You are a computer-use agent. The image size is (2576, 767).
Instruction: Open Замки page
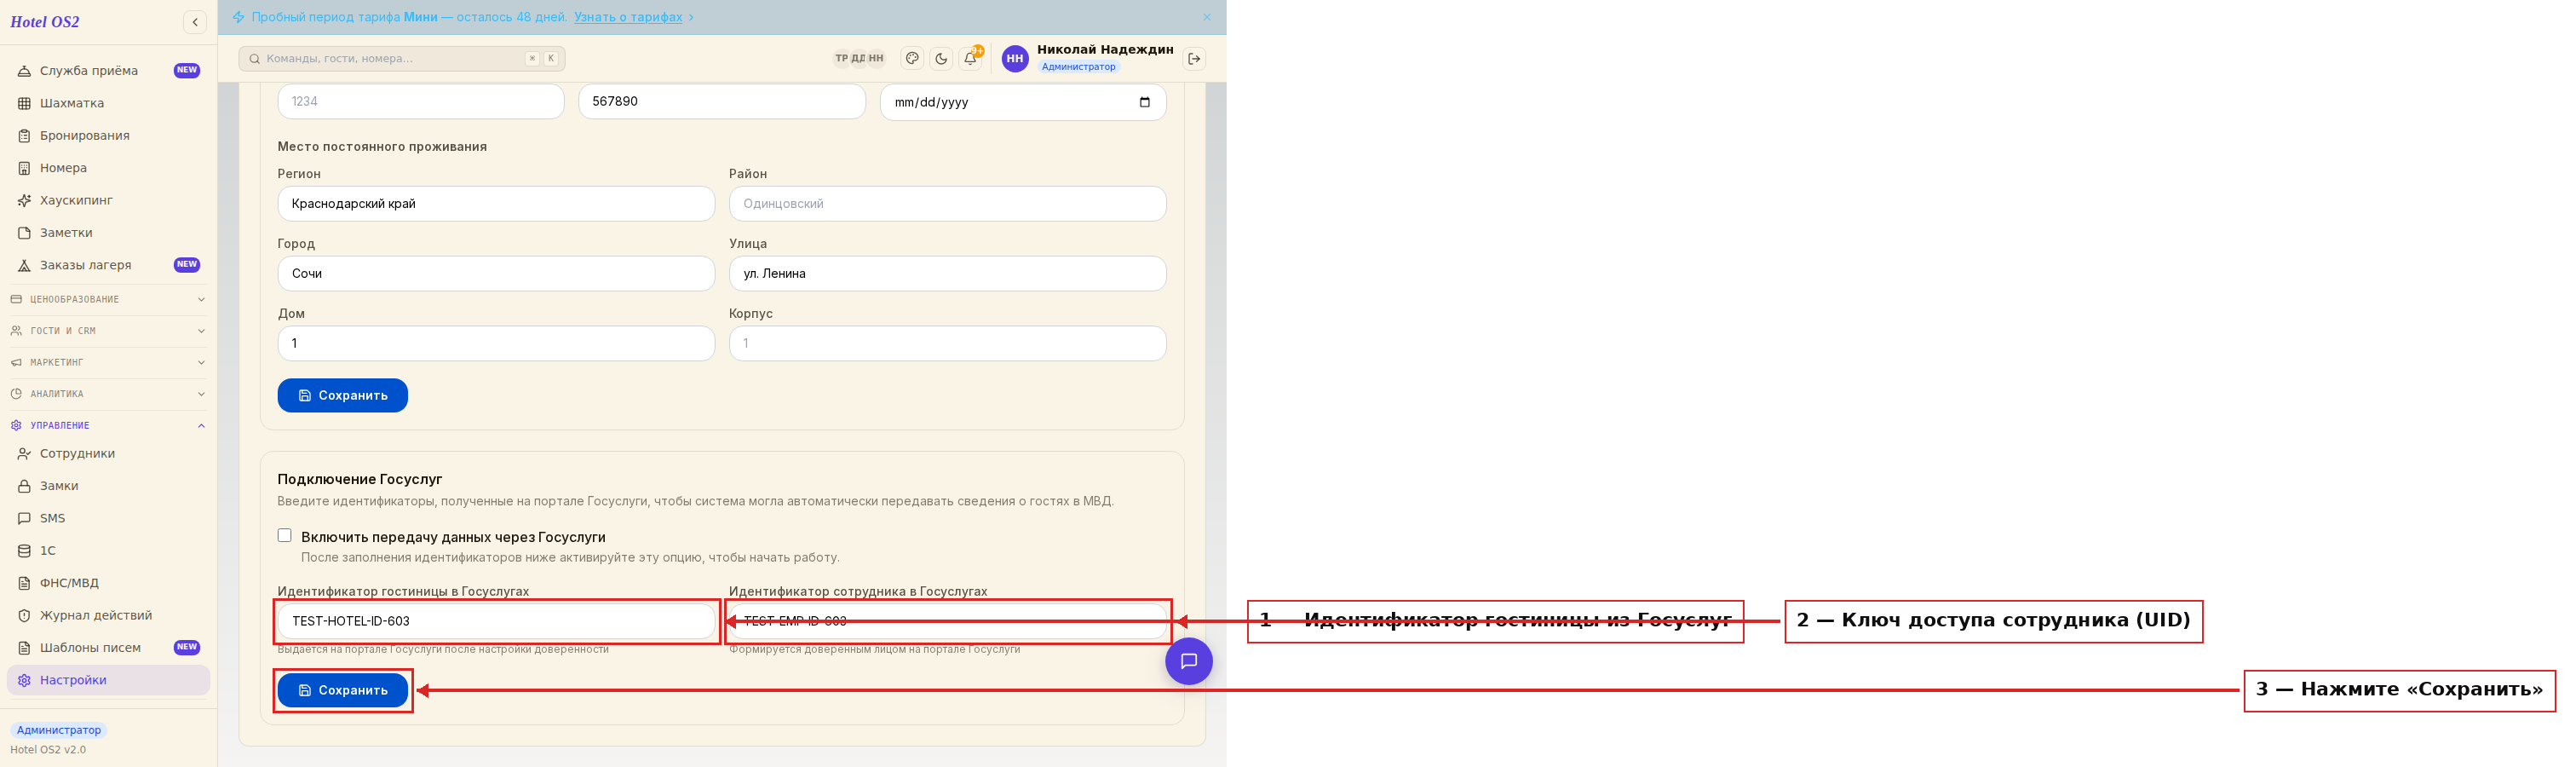(109, 486)
